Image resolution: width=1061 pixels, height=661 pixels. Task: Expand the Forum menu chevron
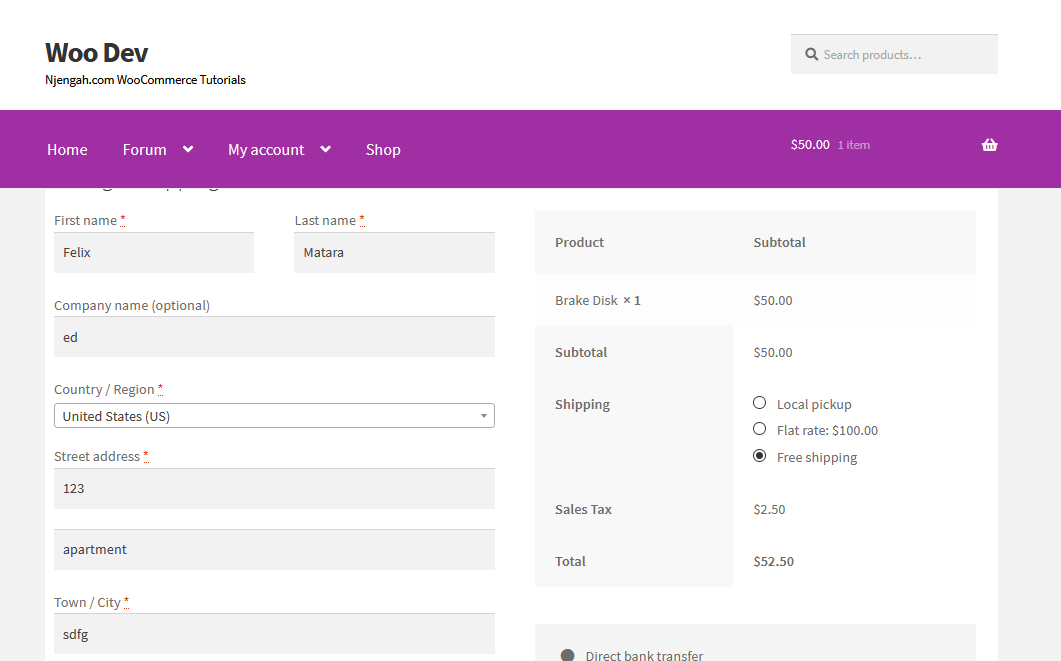tap(188, 149)
